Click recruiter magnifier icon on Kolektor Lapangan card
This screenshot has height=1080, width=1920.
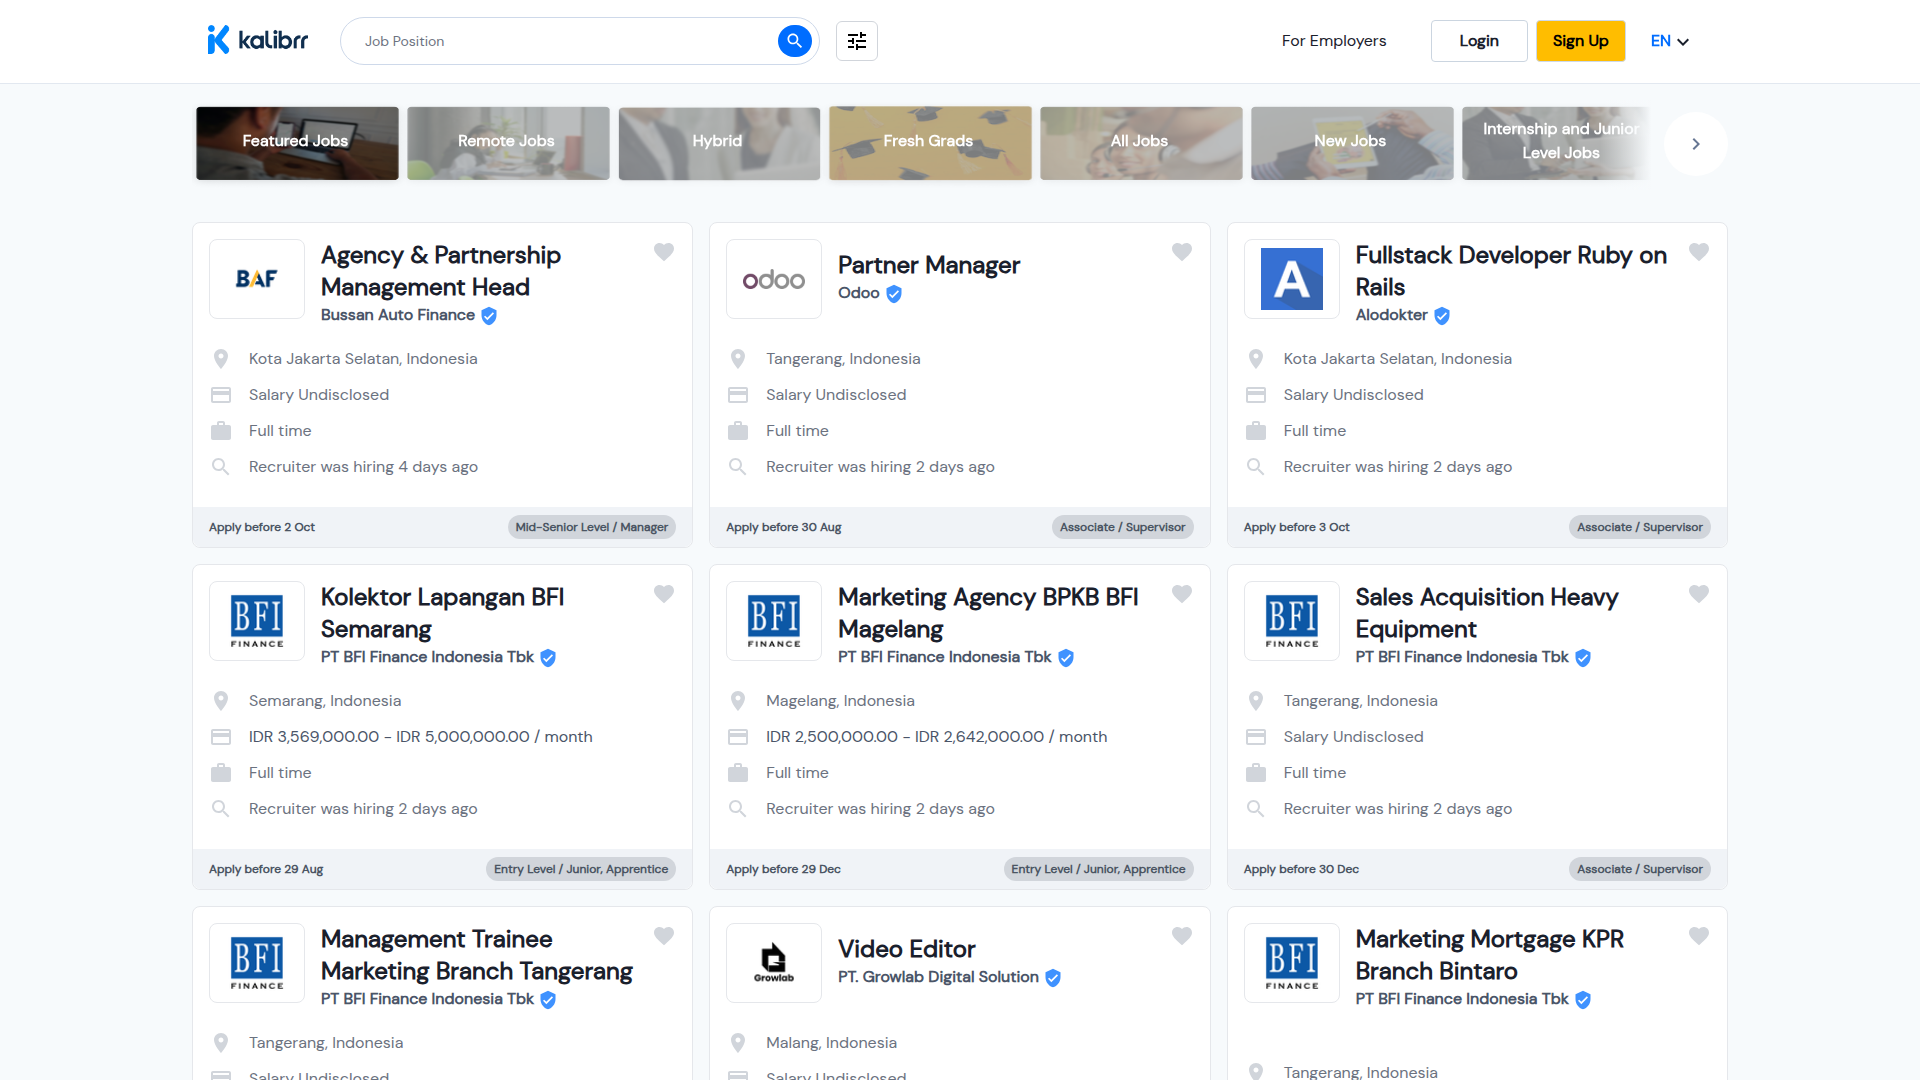point(221,808)
